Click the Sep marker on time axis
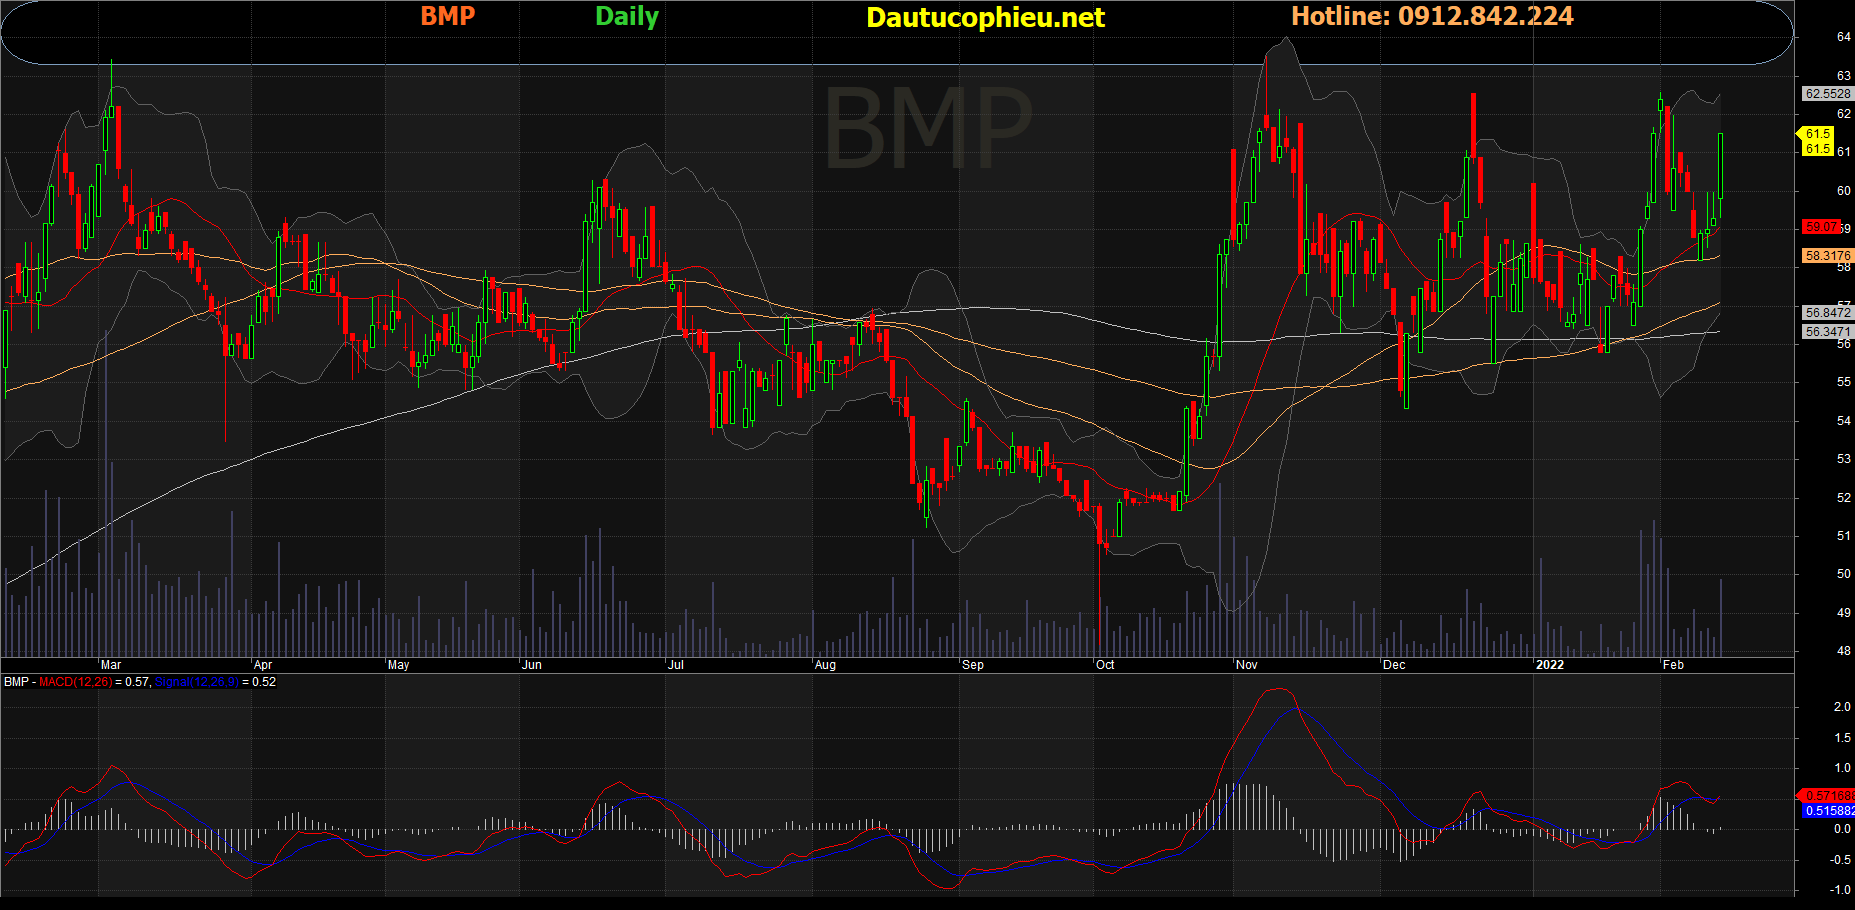Screen dimensions: 1855x910 [x=973, y=665]
